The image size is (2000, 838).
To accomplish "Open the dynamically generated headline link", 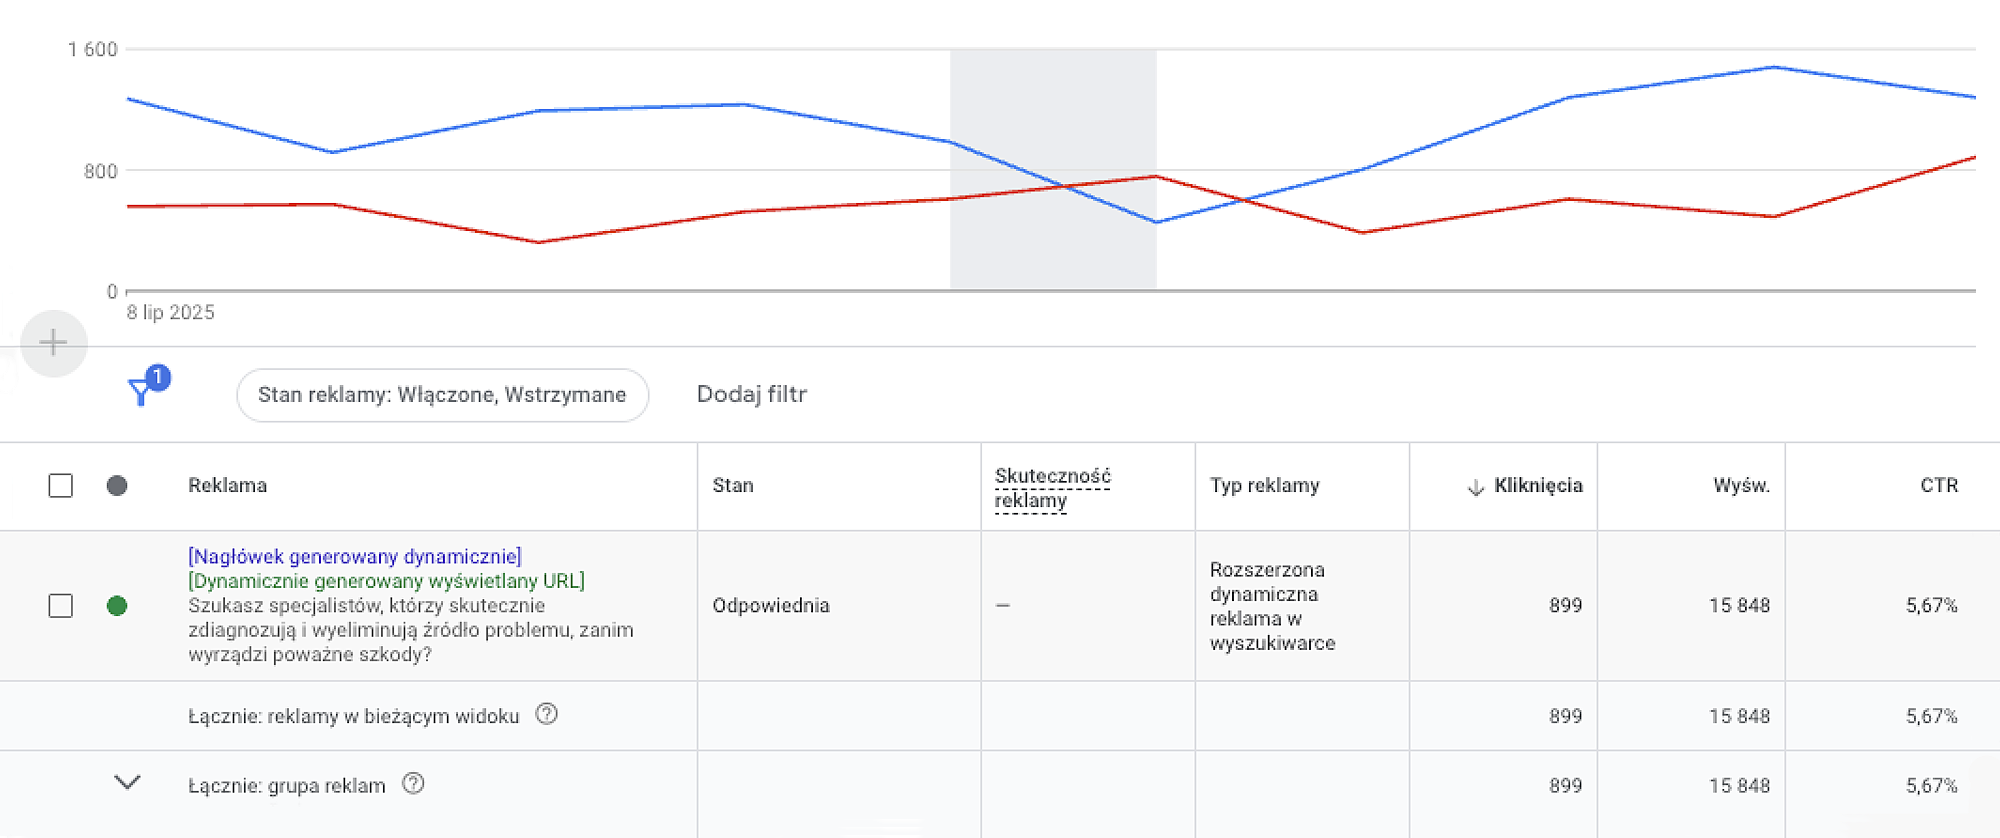I will point(354,556).
